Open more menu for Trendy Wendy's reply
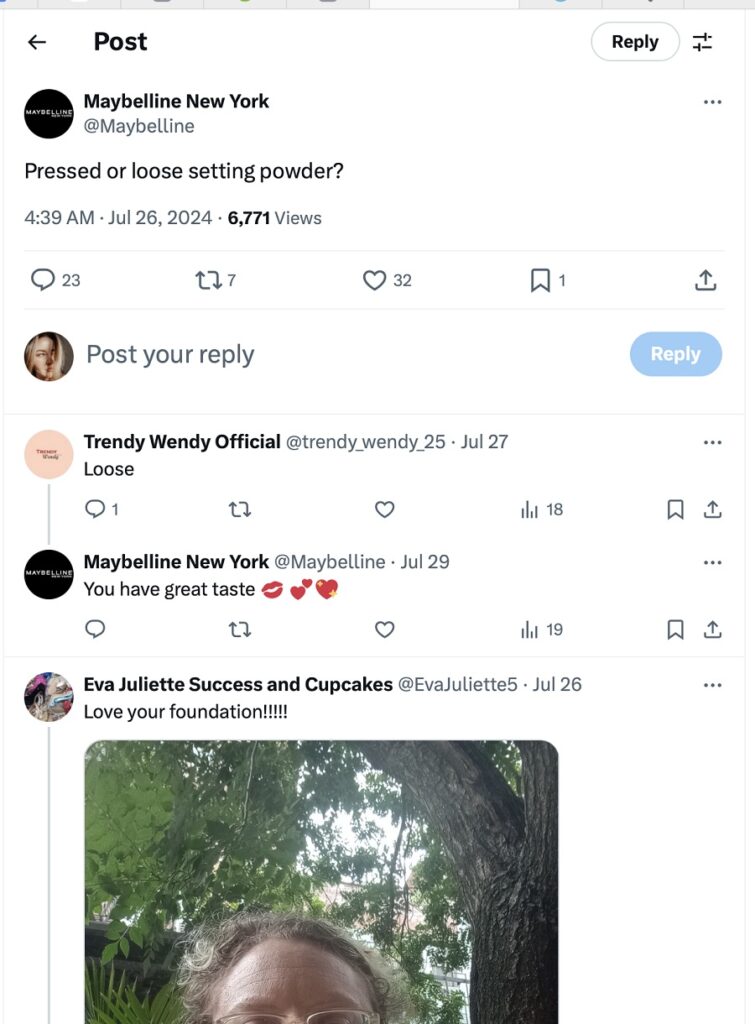Viewport: 755px width, 1024px height. tap(712, 442)
